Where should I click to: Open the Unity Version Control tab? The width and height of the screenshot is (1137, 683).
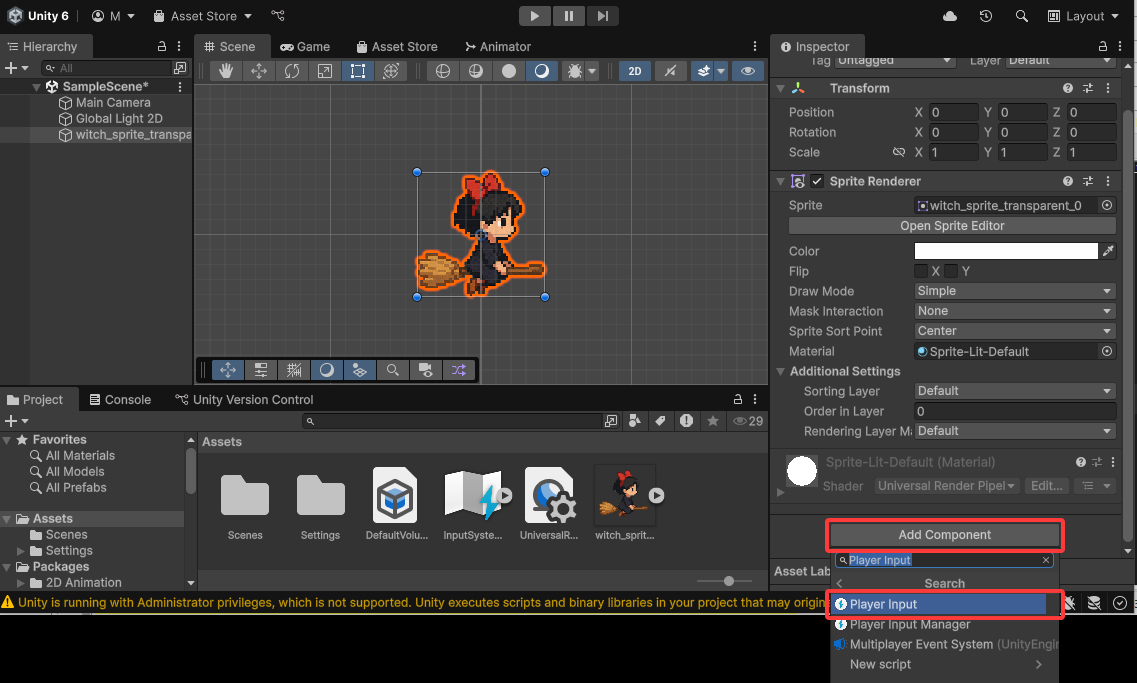point(244,400)
